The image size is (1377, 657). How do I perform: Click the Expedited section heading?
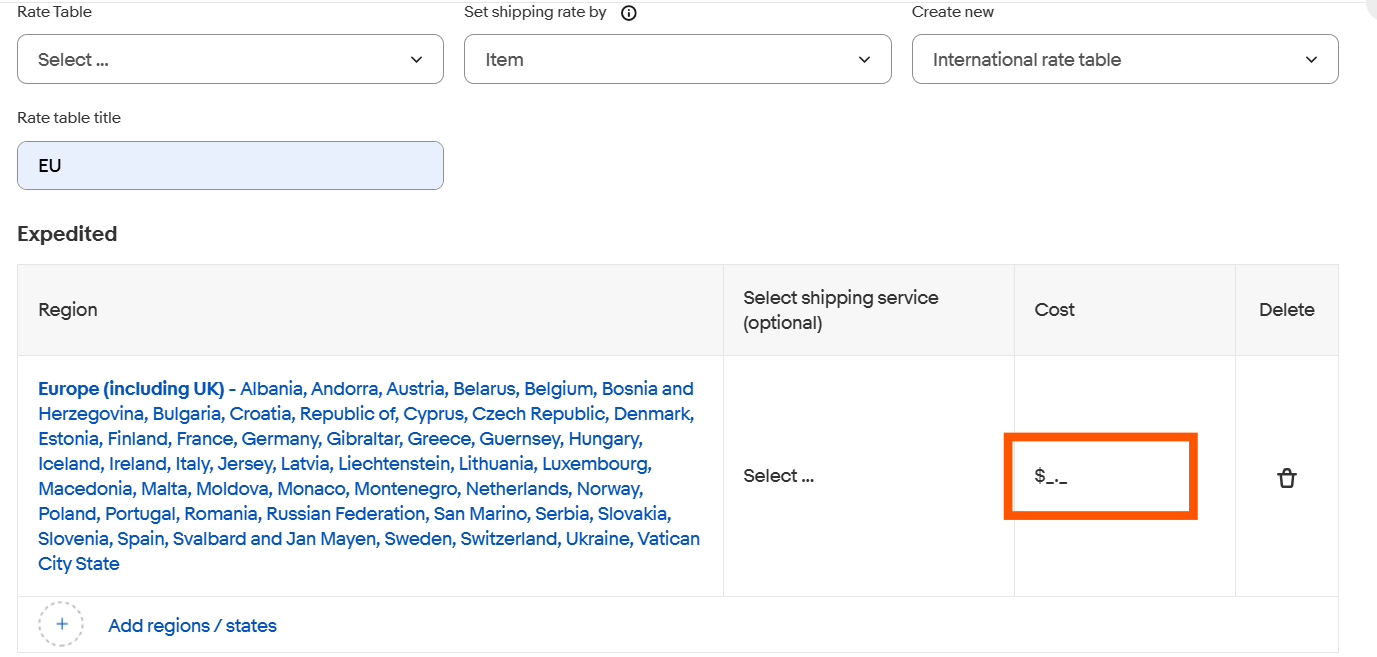67,234
